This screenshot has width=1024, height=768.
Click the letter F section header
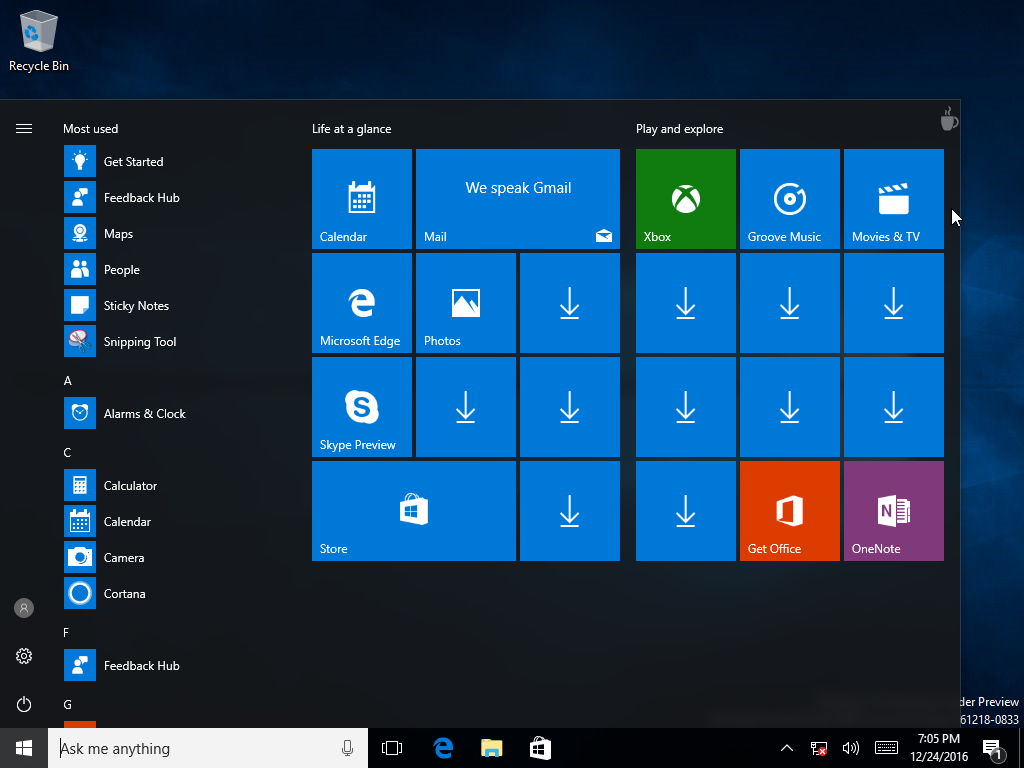[66, 632]
